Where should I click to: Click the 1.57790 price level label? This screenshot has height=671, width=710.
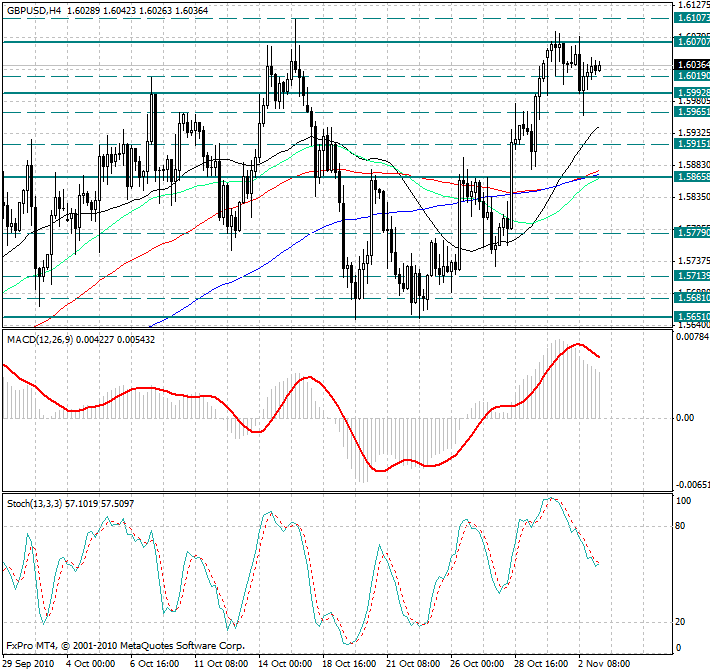[692, 233]
